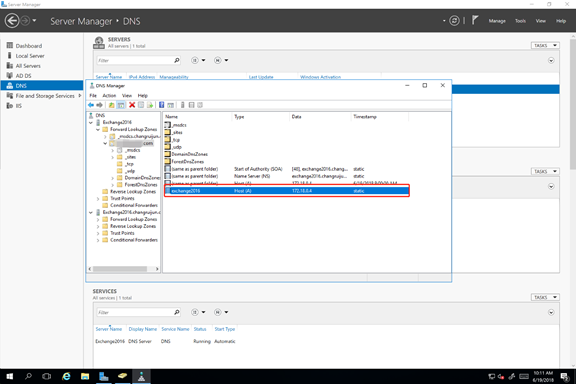Viewport: 576px width, 384px height.
Task: Click the Services filter input field
Action: 135,312
